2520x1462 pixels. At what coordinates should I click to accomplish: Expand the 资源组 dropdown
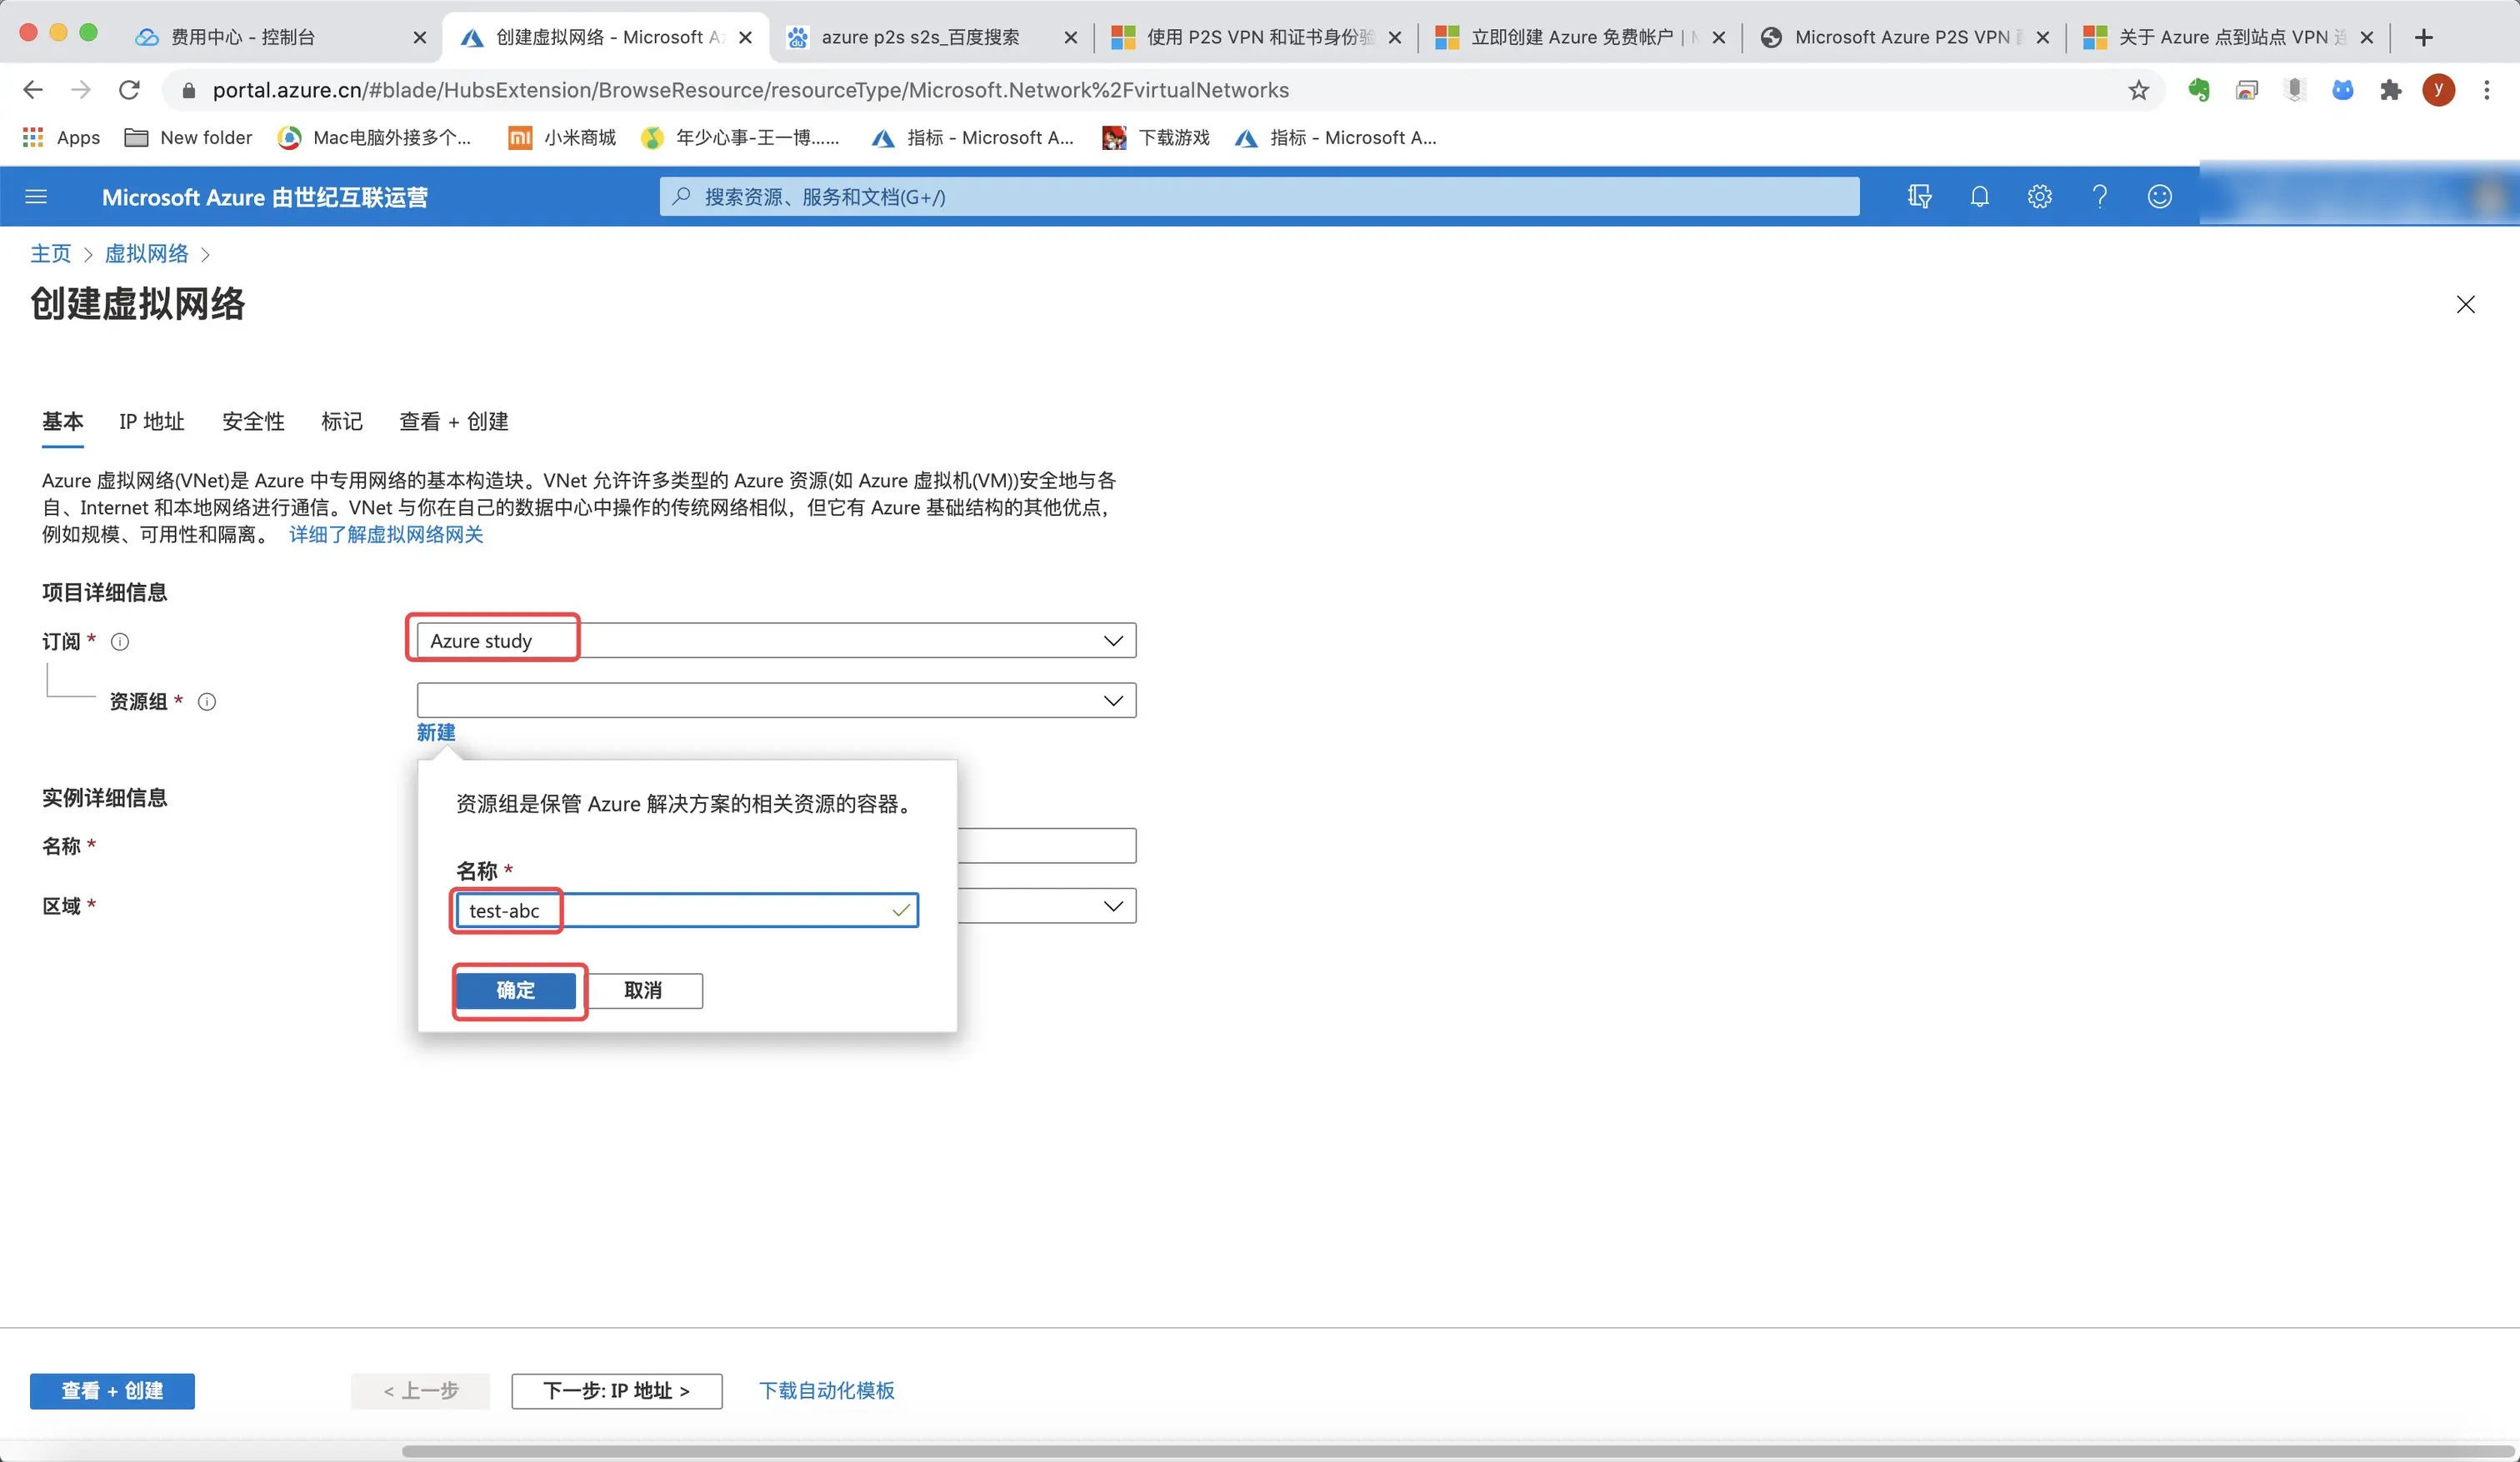coord(1112,701)
